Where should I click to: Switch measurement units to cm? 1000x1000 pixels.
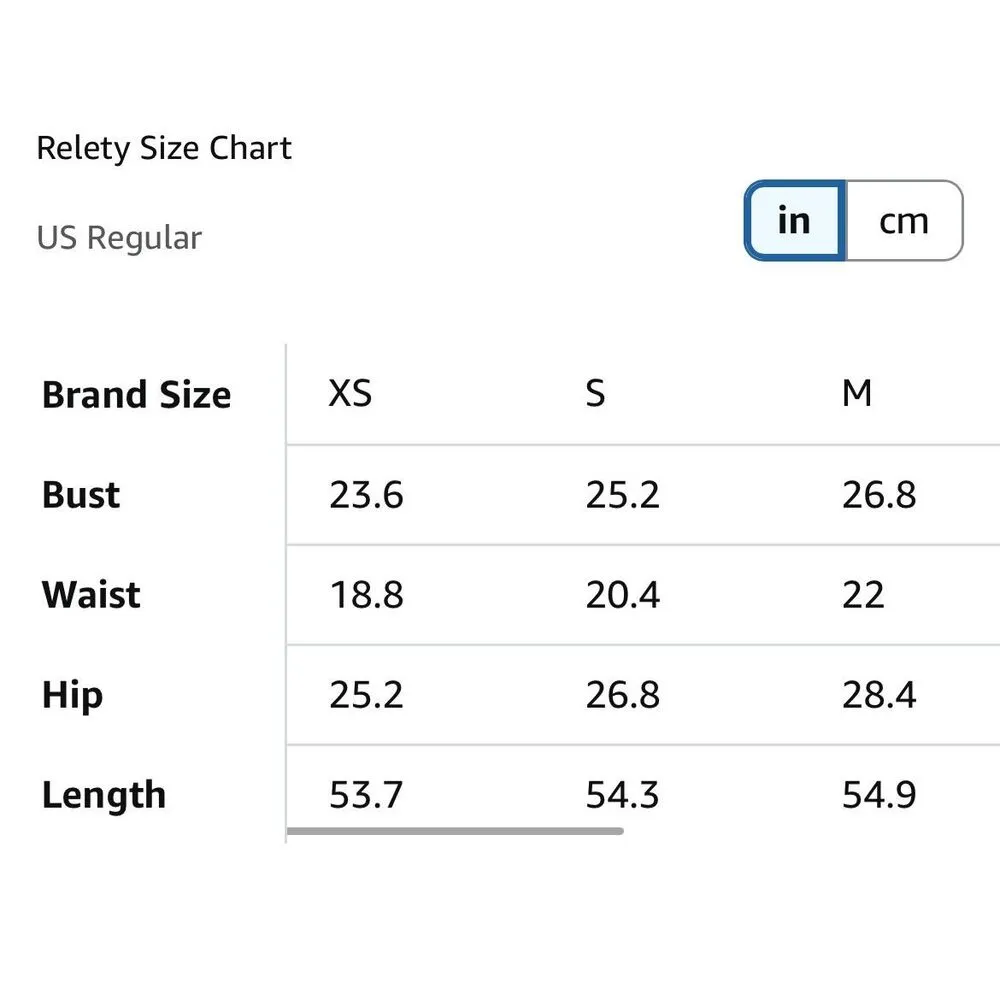[904, 221]
